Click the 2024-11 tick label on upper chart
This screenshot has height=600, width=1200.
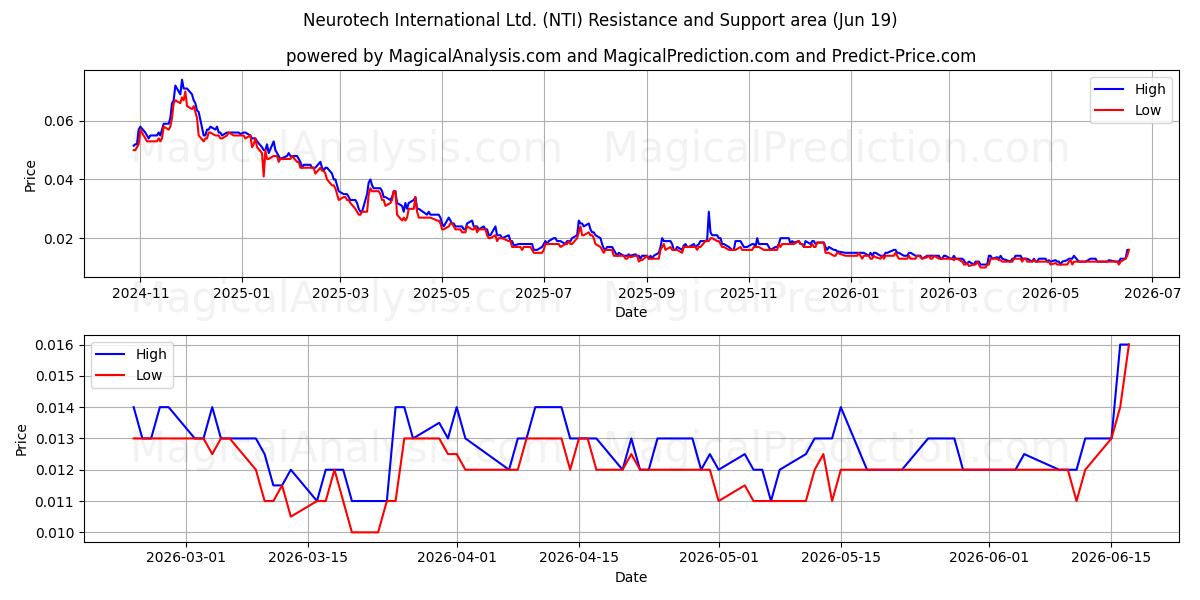click(139, 294)
